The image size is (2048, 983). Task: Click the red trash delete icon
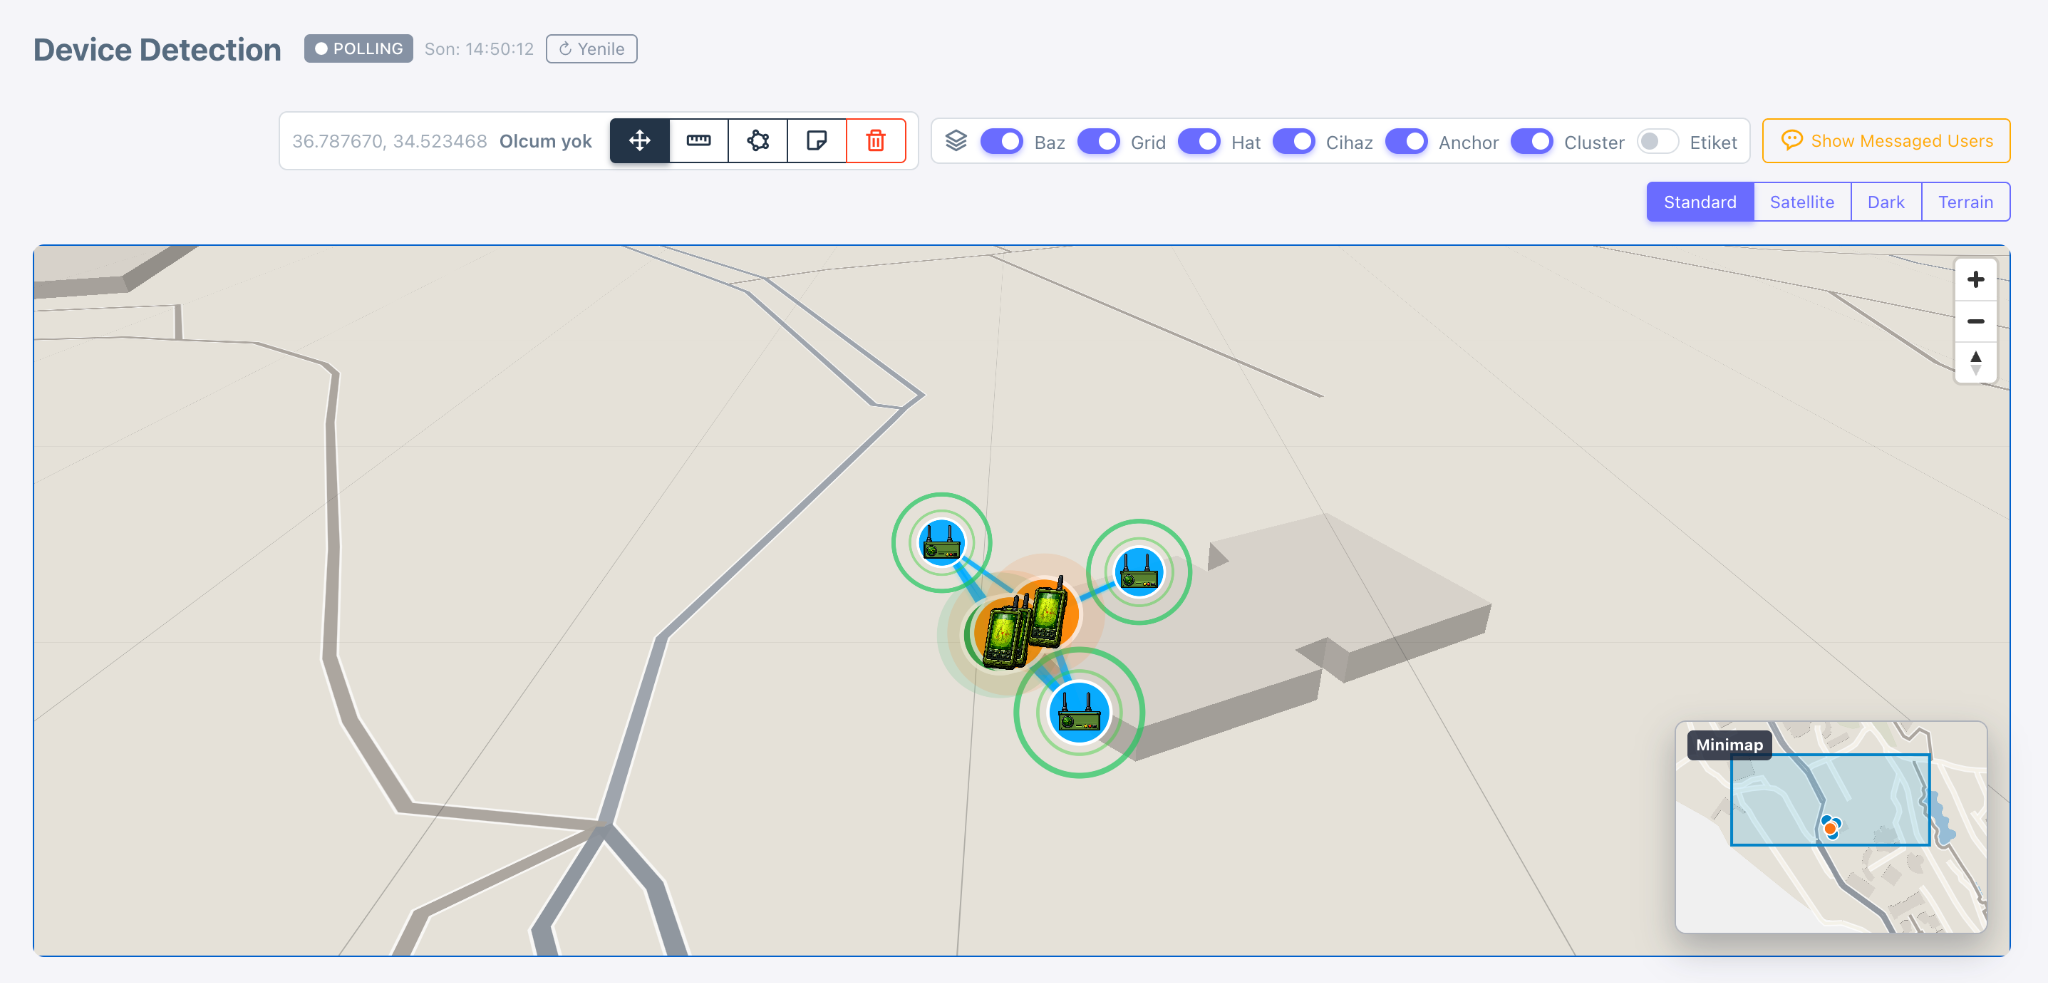(x=876, y=141)
